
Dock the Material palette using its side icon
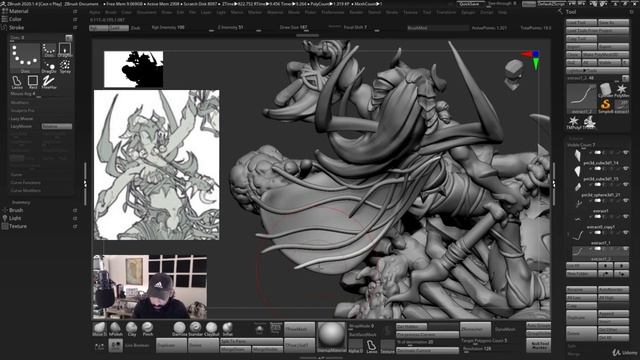click(75, 11)
